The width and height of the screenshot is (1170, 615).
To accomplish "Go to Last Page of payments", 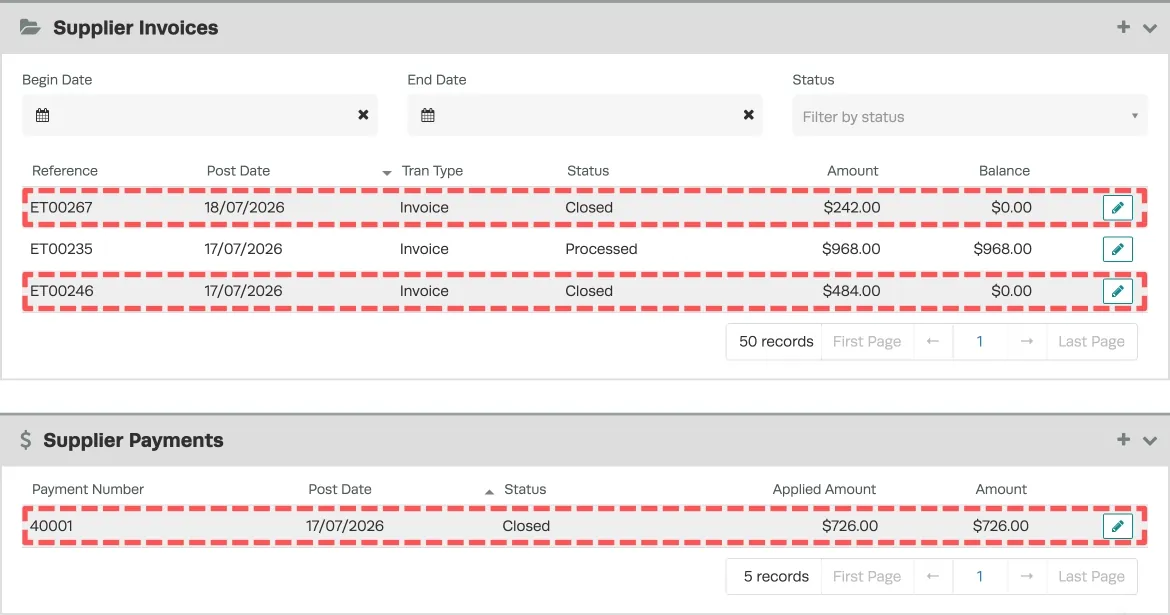I will 1092,577.
